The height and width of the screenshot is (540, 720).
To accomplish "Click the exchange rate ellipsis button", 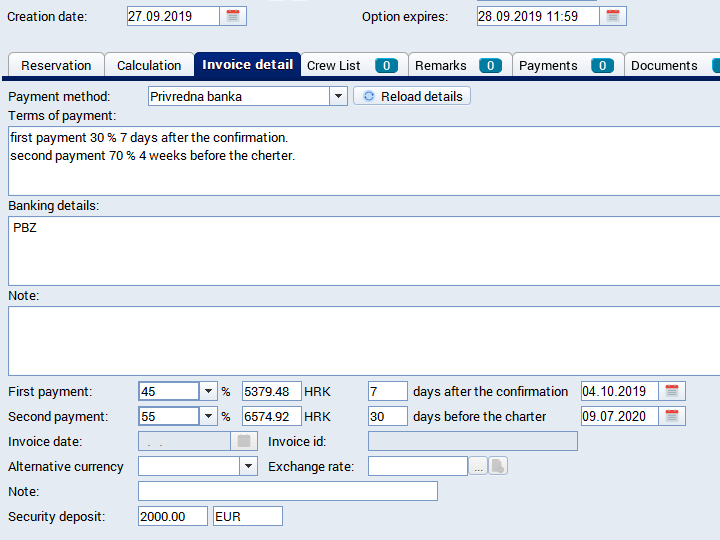I will (479, 466).
